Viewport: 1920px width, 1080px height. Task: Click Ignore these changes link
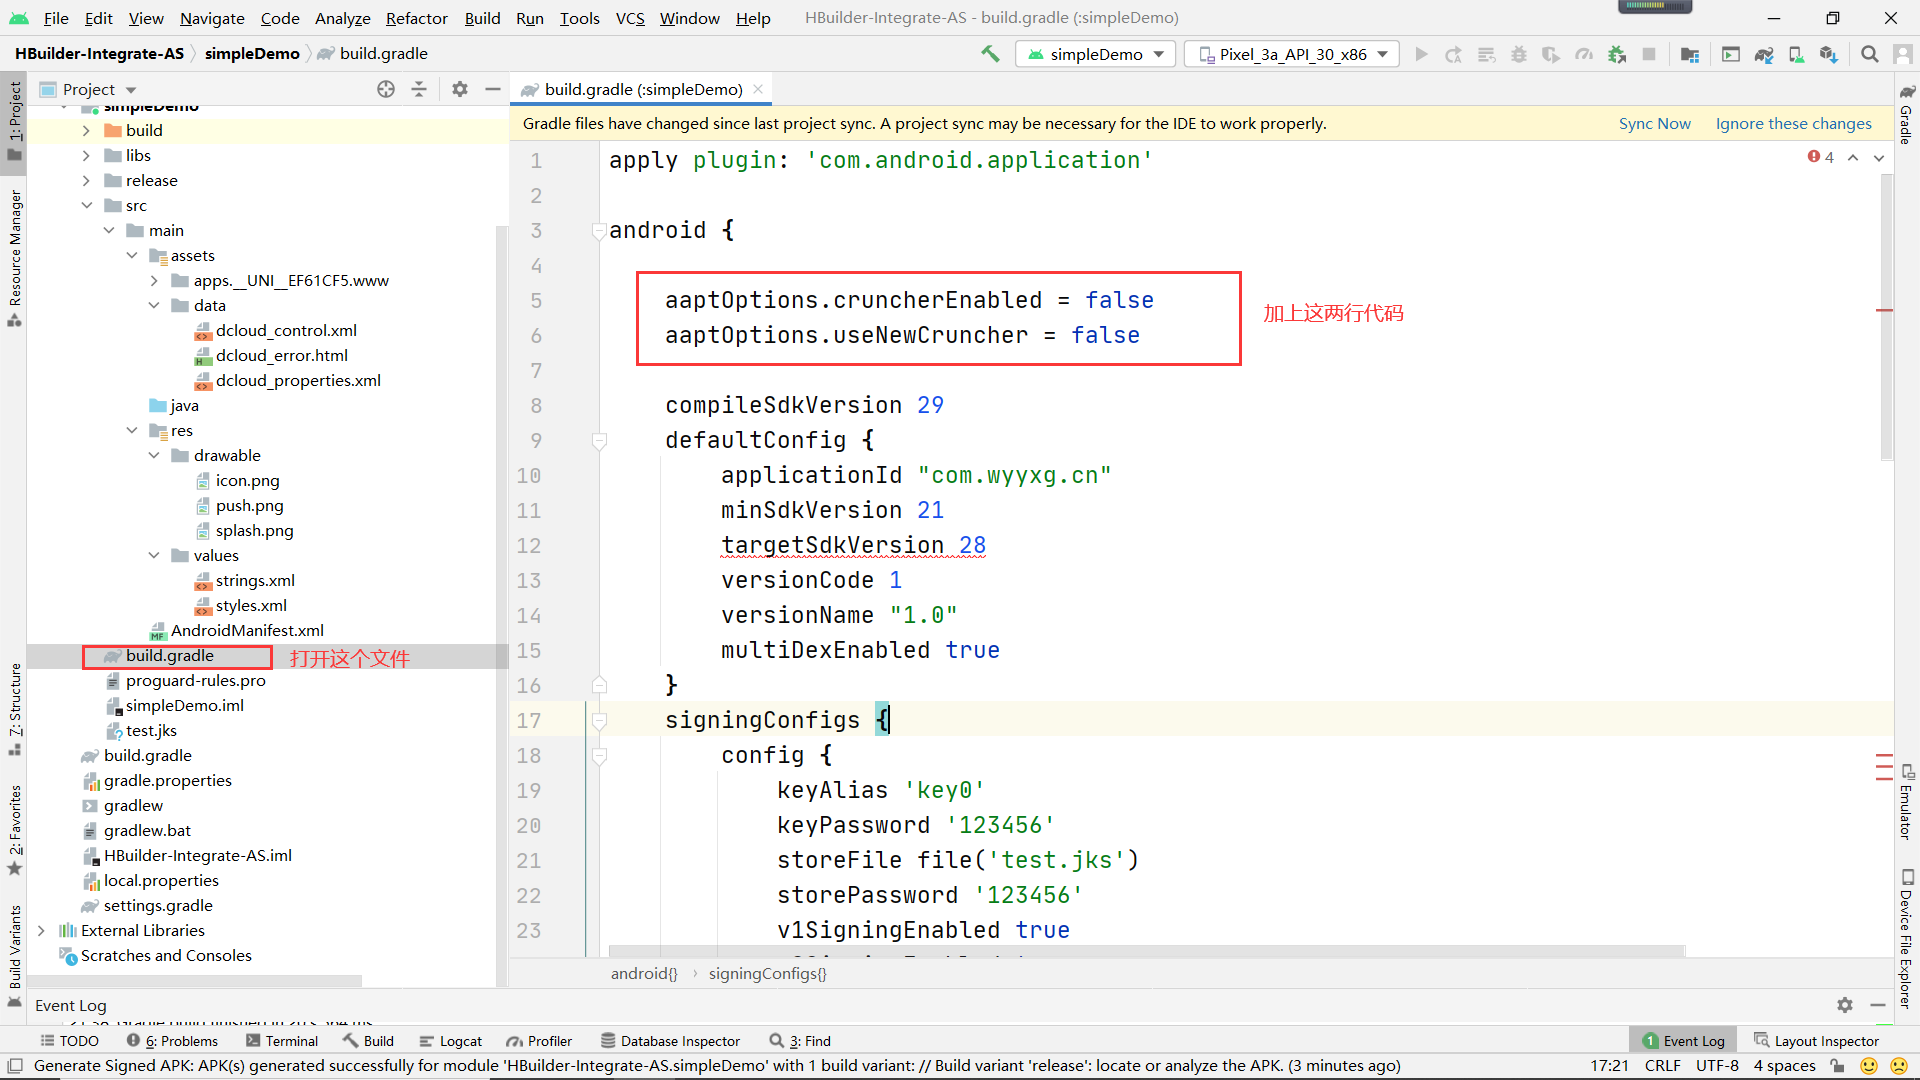(1793, 123)
